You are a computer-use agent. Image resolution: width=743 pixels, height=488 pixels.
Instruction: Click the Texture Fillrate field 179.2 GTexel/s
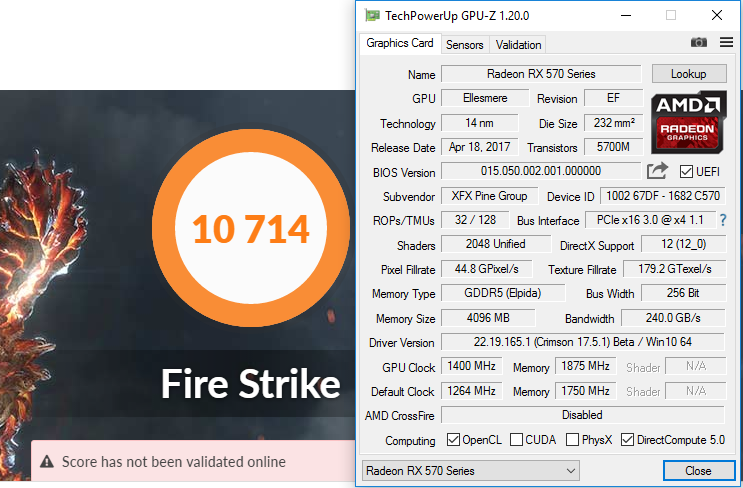point(675,269)
